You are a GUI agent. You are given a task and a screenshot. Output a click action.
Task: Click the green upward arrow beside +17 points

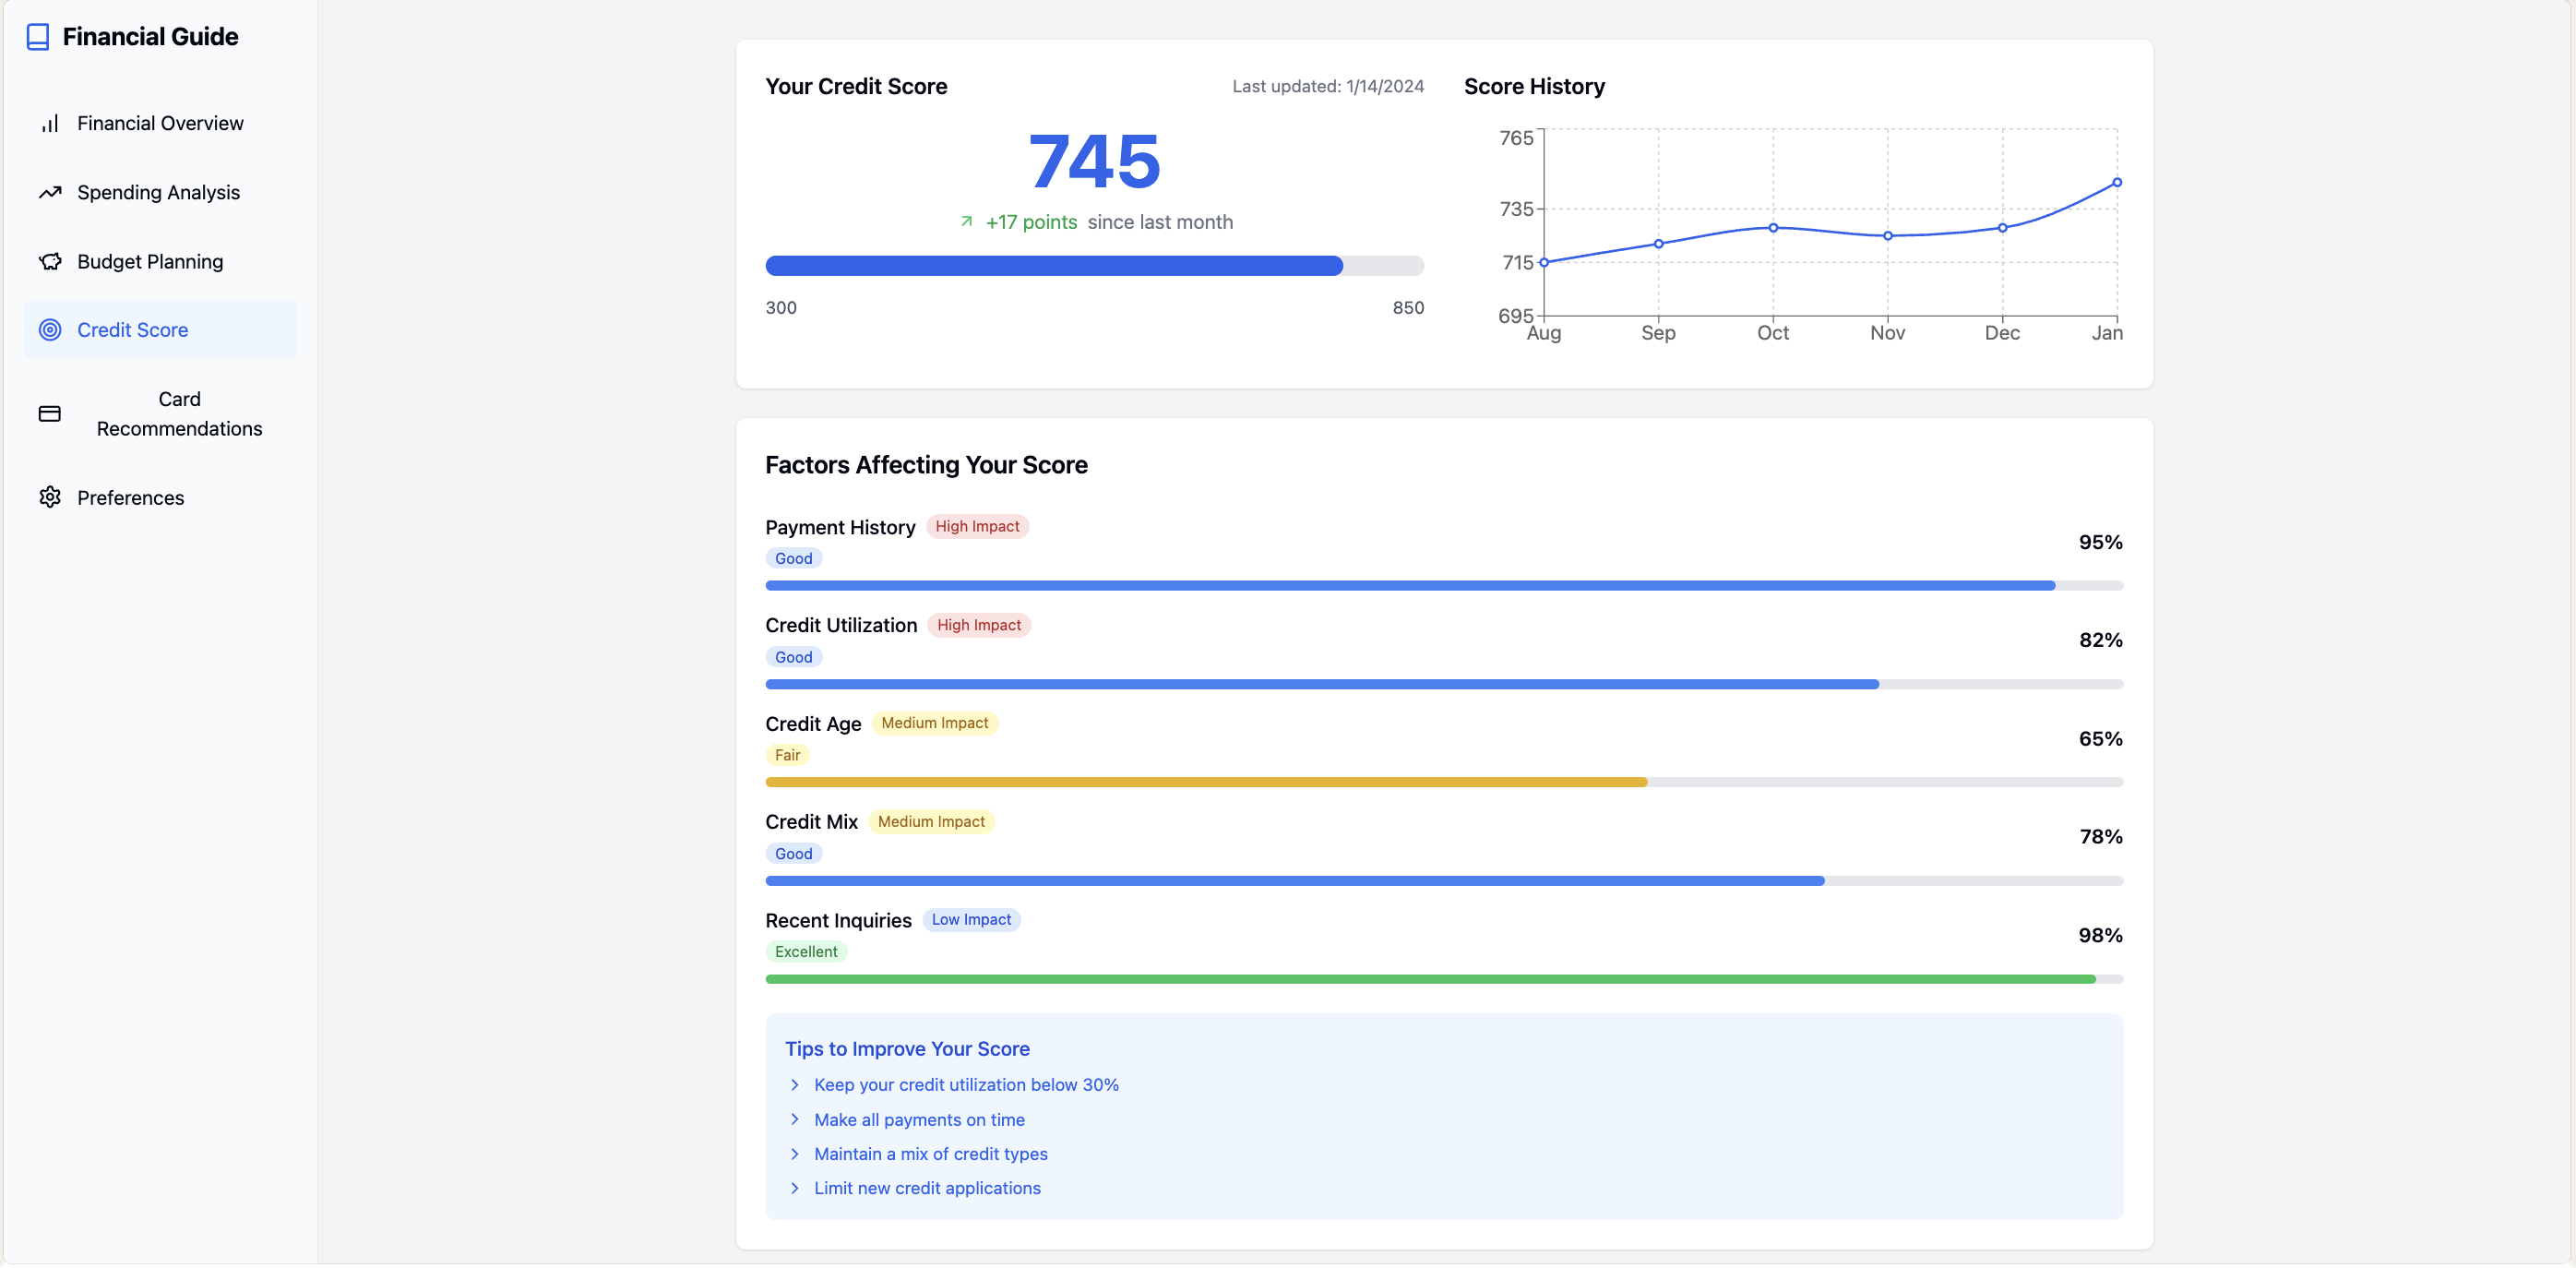(966, 222)
